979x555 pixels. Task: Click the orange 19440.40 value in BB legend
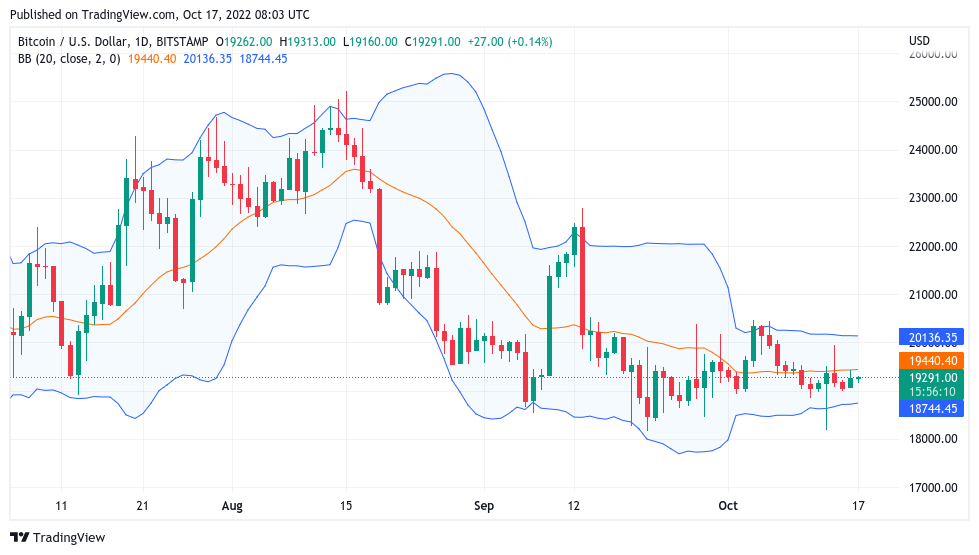click(153, 59)
